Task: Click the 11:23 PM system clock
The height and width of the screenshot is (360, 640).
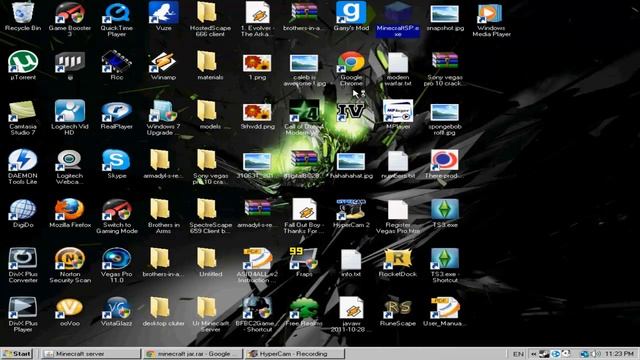Action: (x=619, y=354)
